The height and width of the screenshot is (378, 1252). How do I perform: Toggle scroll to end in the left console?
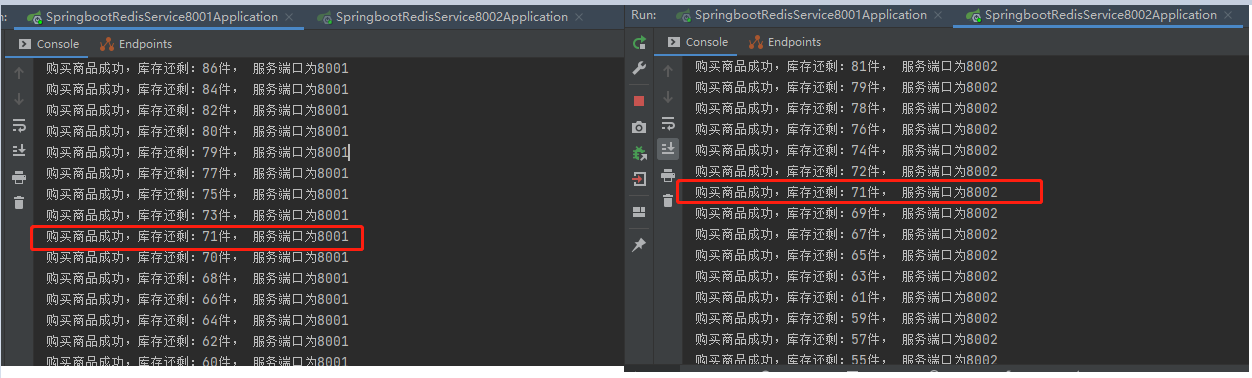pos(18,151)
